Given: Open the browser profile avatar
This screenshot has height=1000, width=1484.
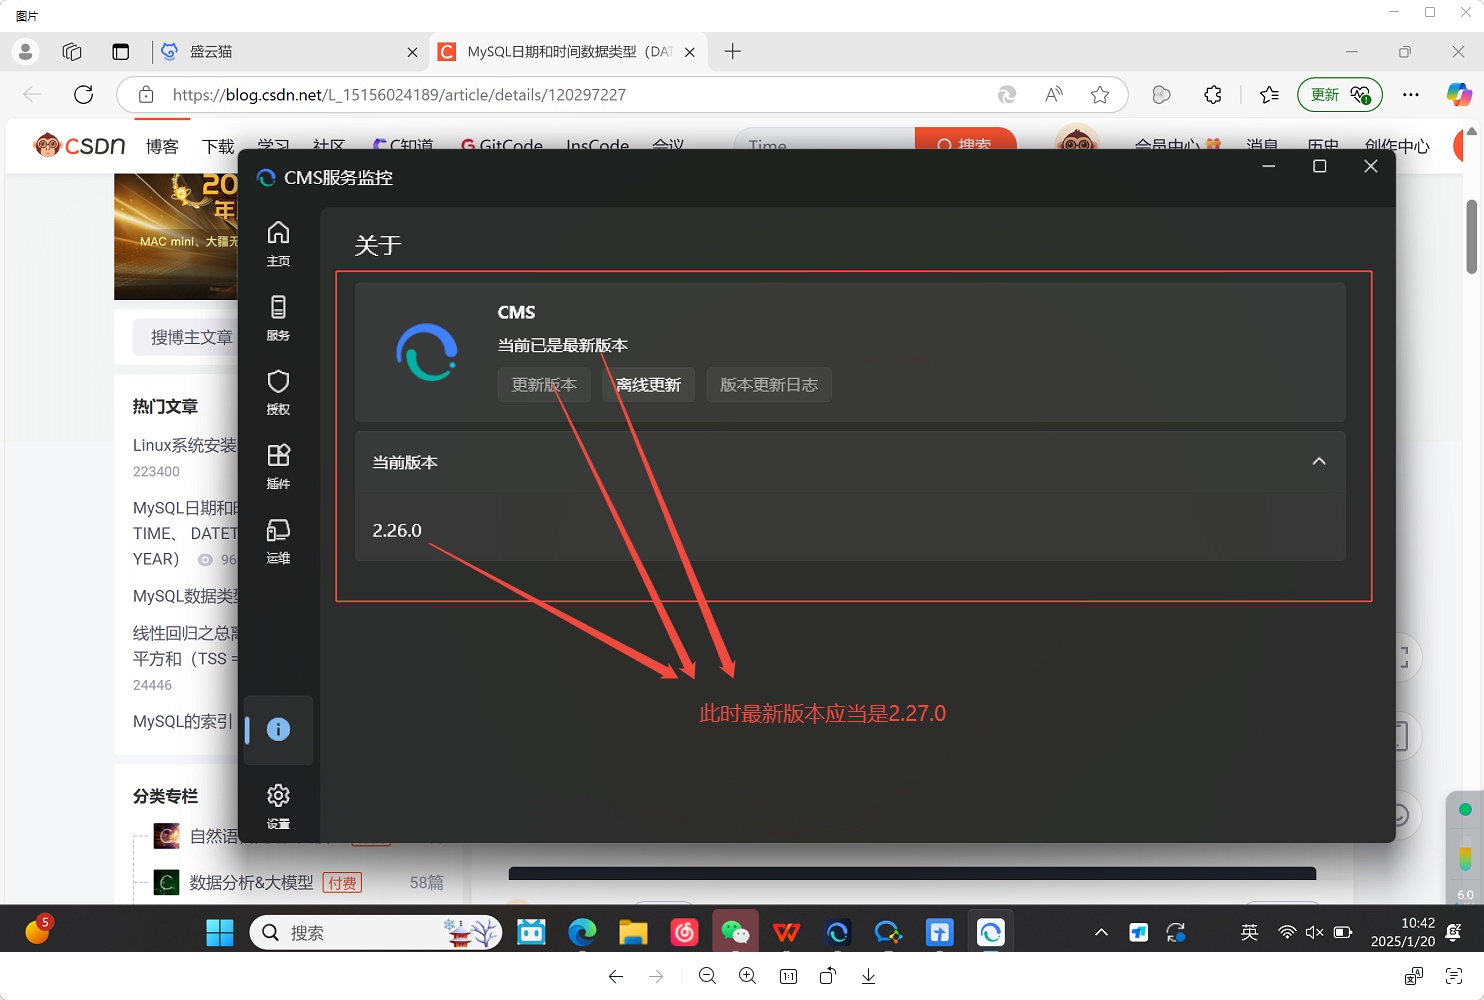Looking at the screenshot, I should pyautogui.click(x=25, y=51).
